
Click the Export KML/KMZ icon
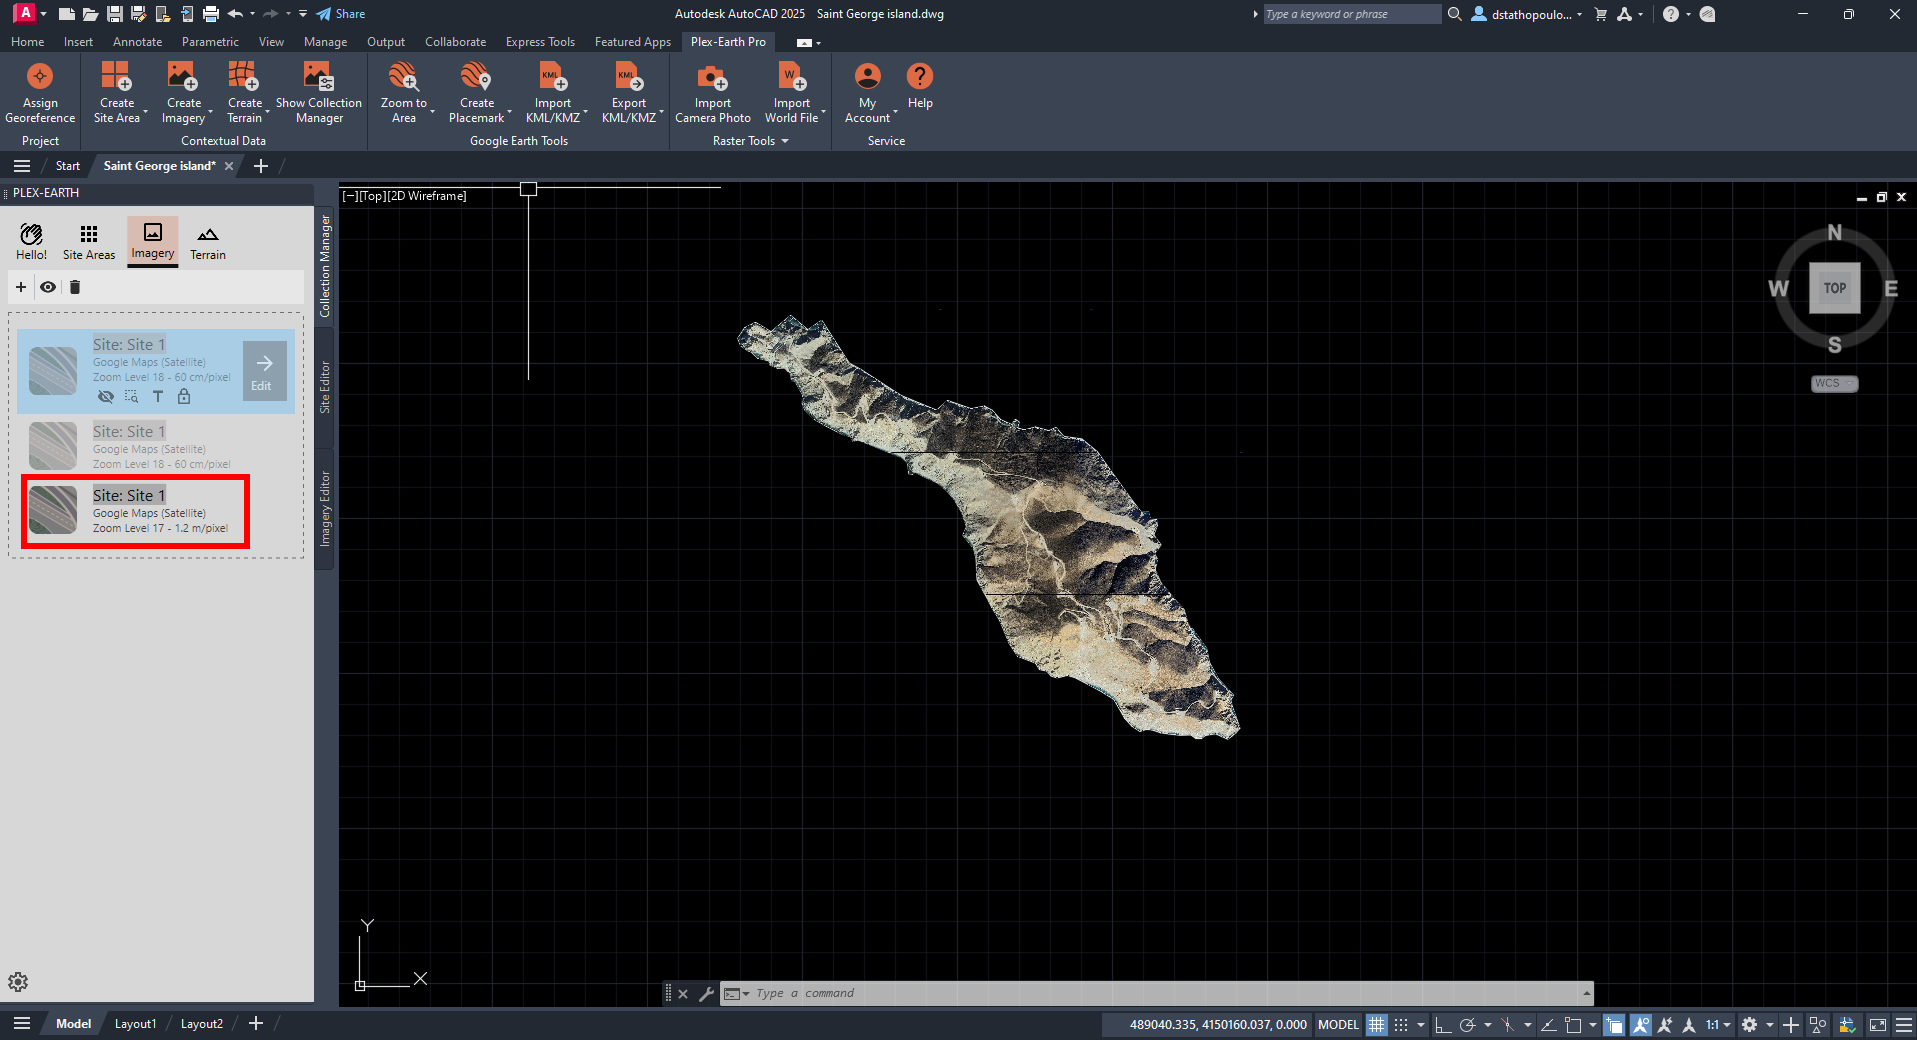point(629,77)
